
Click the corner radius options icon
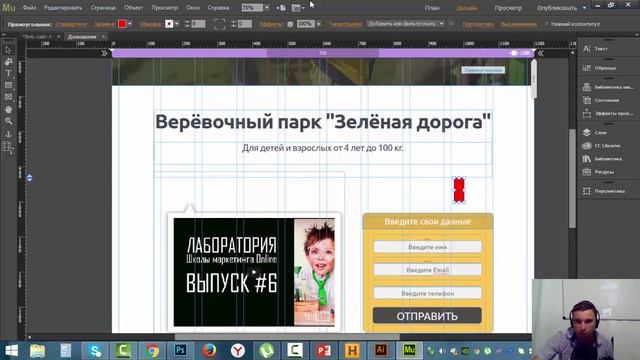point(219,24)
